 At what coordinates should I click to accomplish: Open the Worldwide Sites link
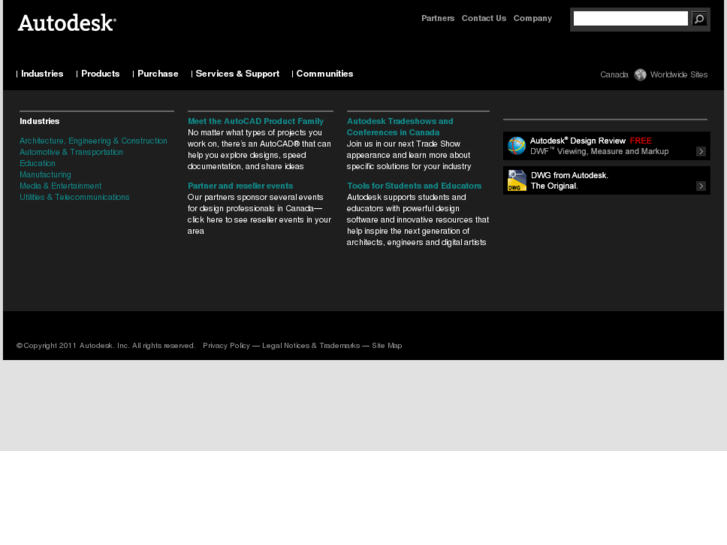(x=679, y=75)
